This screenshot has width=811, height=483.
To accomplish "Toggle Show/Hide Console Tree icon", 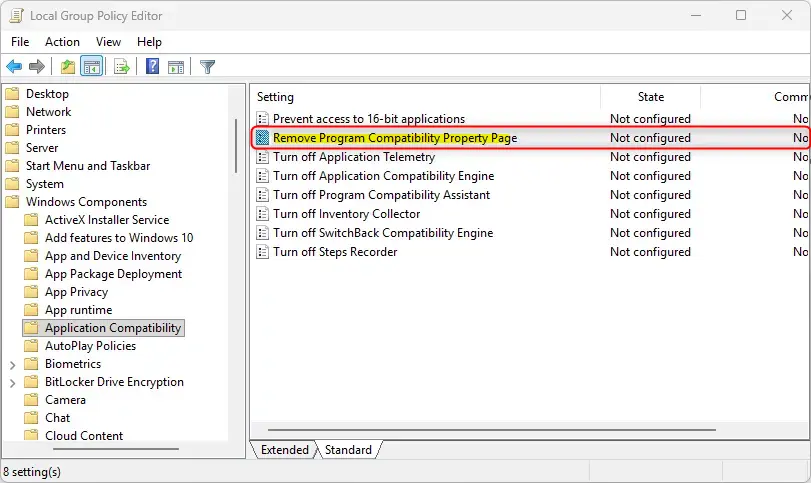I will [92, 67].
